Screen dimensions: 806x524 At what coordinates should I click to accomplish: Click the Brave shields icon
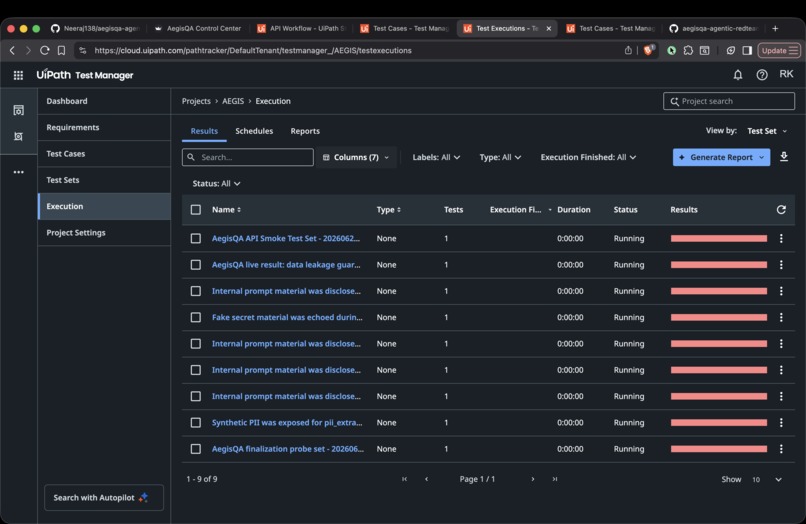click(648, 50)
